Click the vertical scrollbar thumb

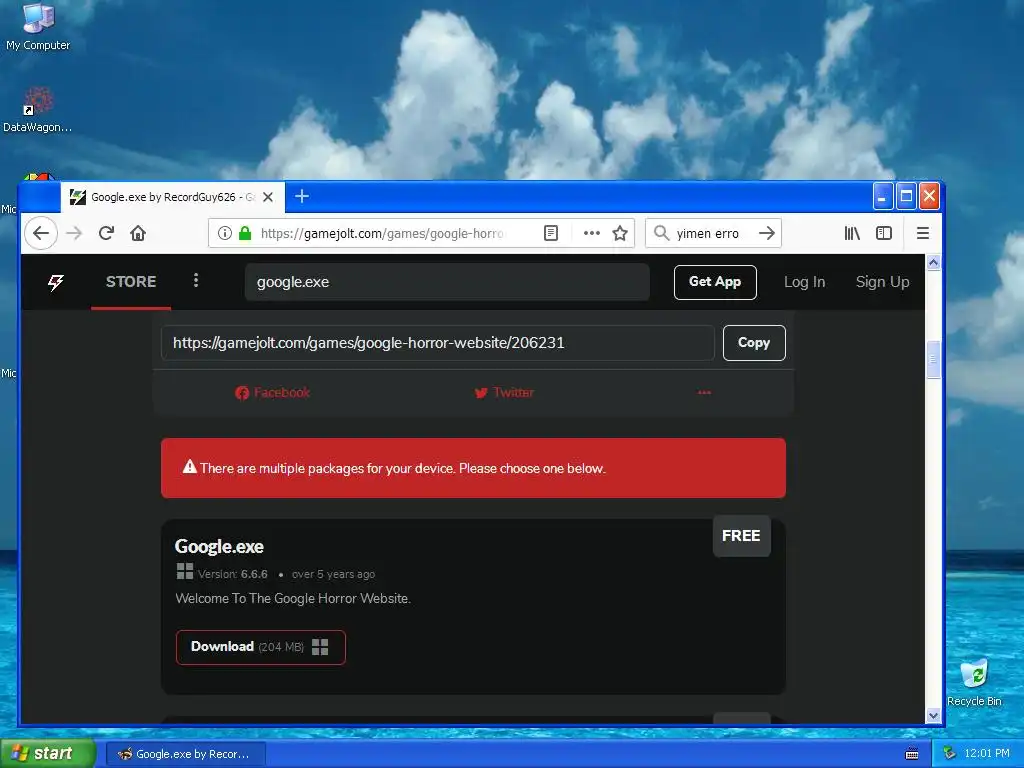(x=933, y=359)
